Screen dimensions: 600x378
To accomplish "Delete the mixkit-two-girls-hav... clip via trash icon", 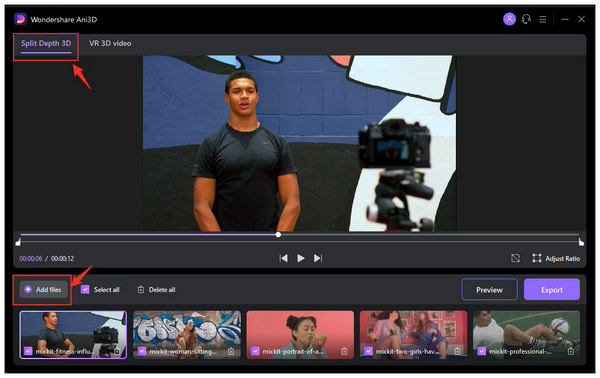I will click(x=457, y=351).
